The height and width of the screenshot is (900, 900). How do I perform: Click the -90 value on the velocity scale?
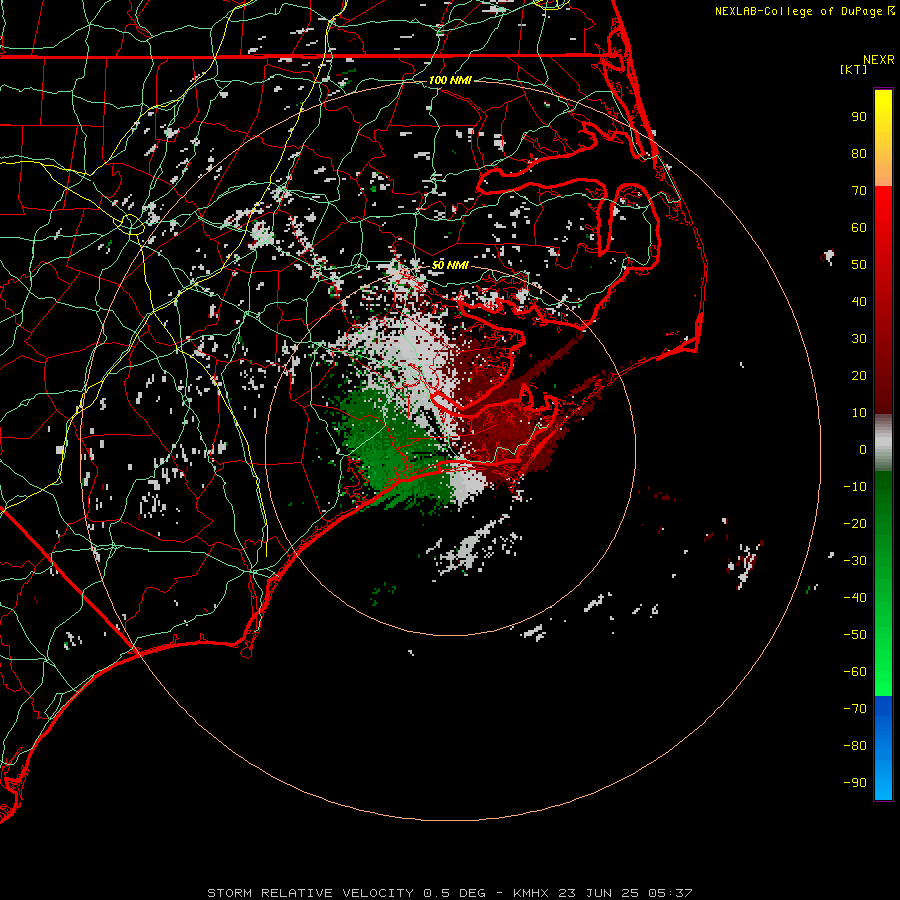[855, 783]
